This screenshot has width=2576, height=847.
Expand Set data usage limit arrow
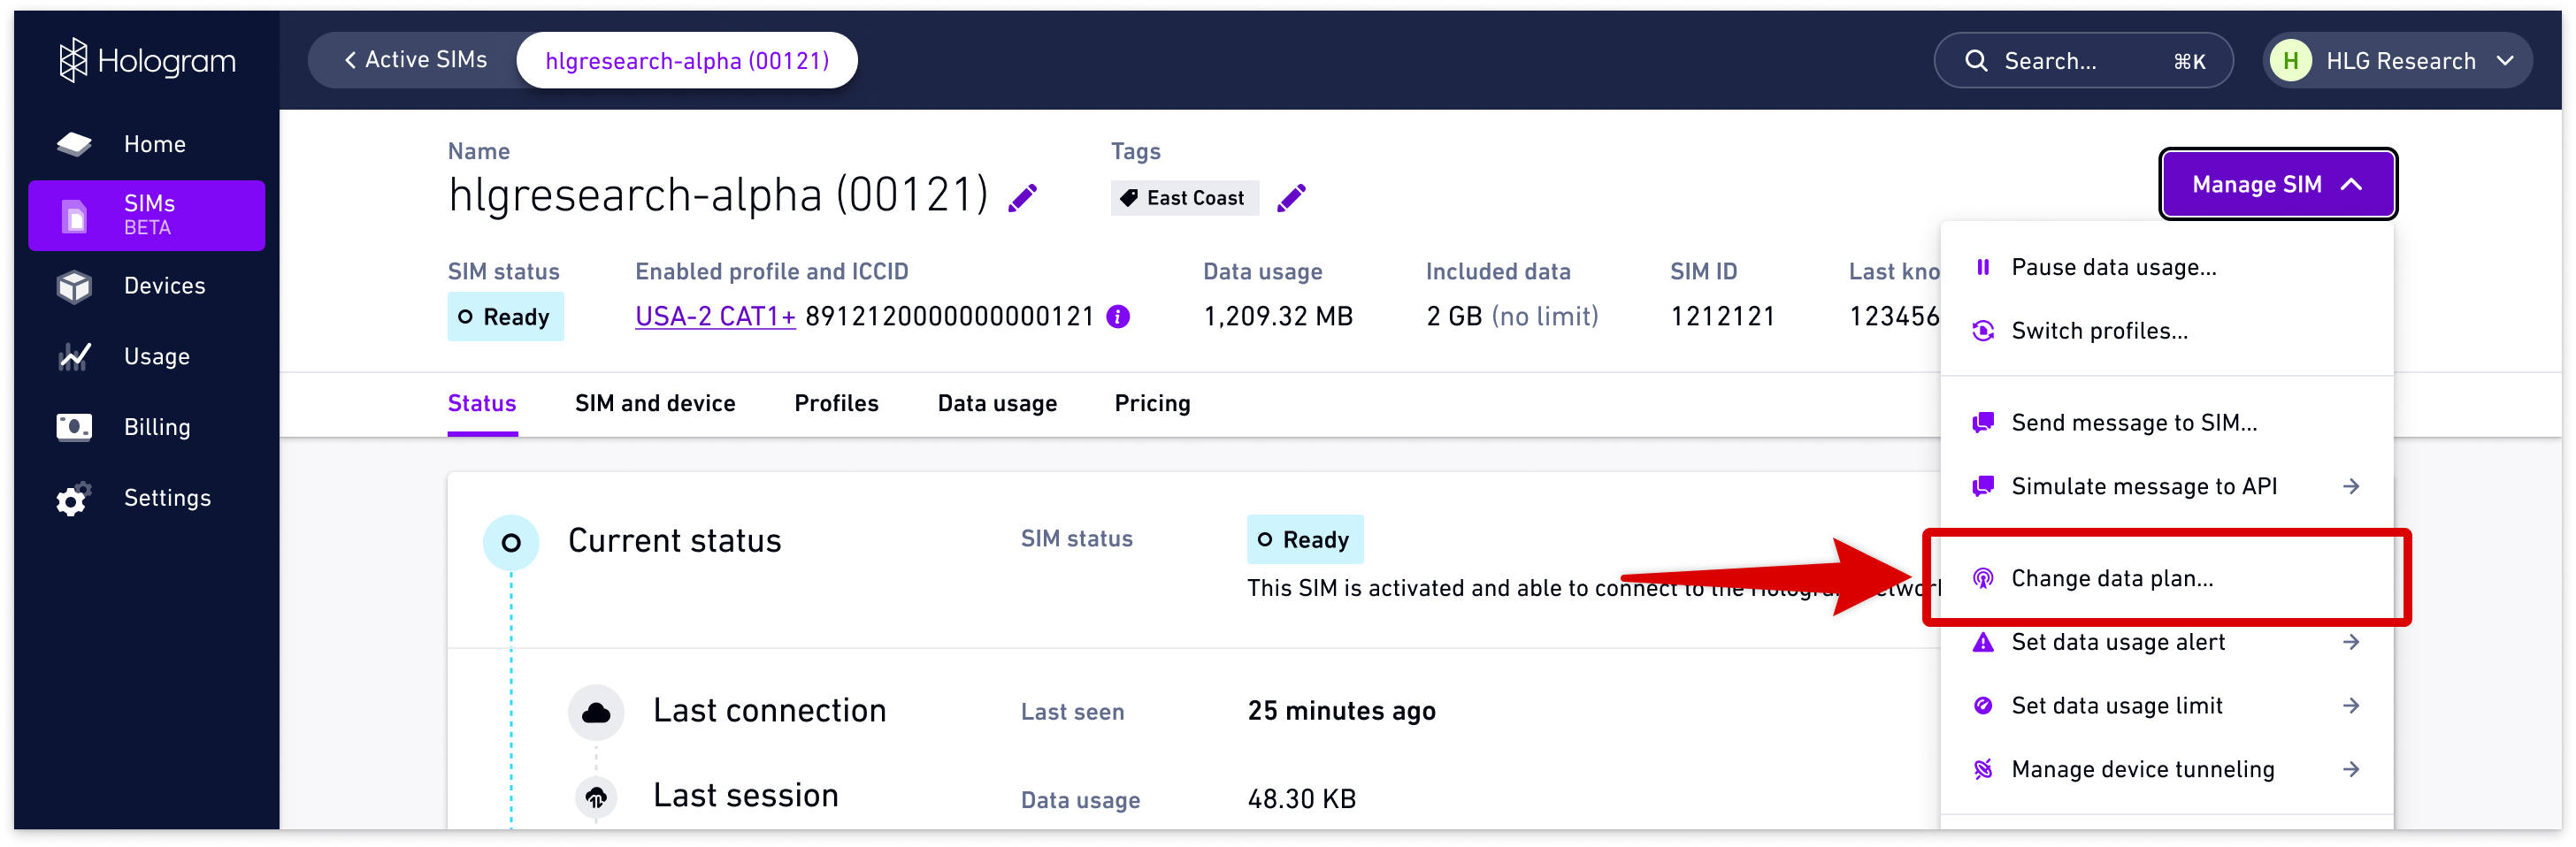(2351, 706)
